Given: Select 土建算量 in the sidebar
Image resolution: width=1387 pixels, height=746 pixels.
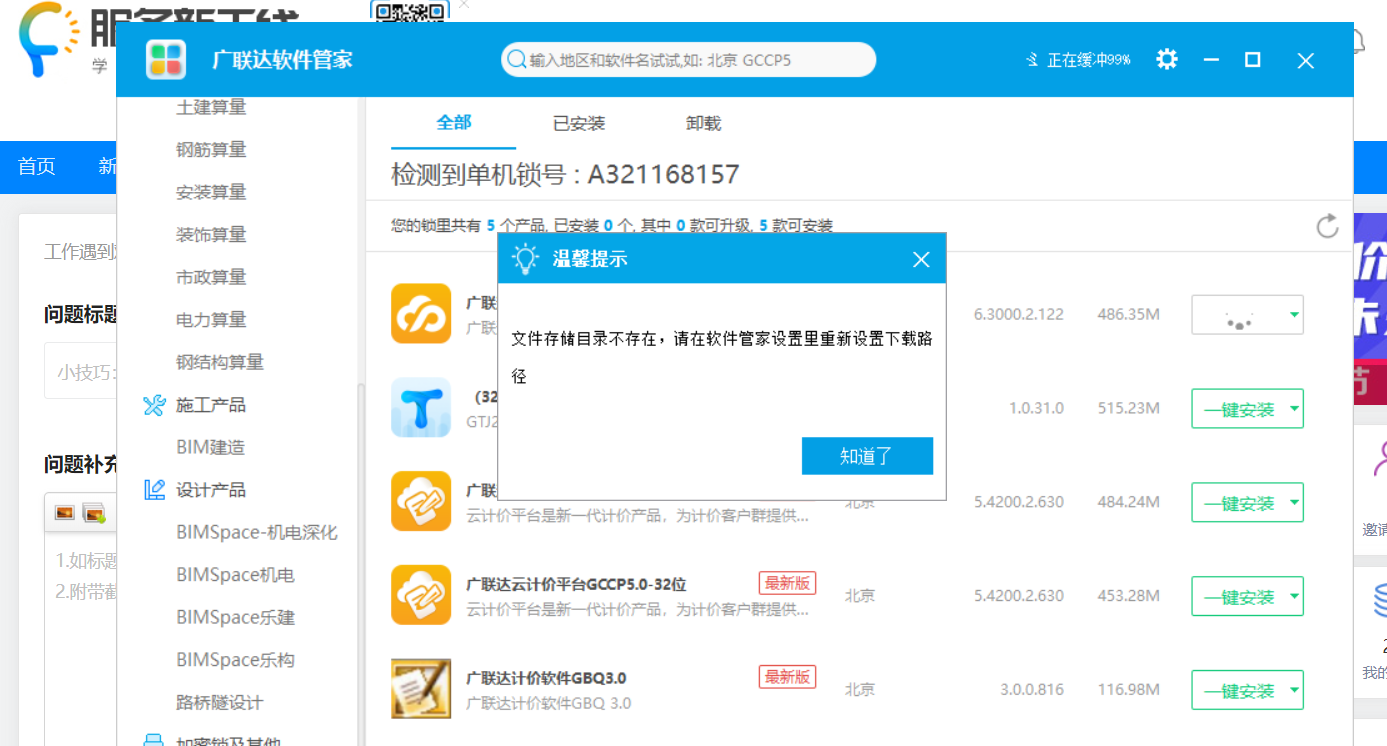Looking at the screenshot, I should pyautogui.click(x=211, y=106).
